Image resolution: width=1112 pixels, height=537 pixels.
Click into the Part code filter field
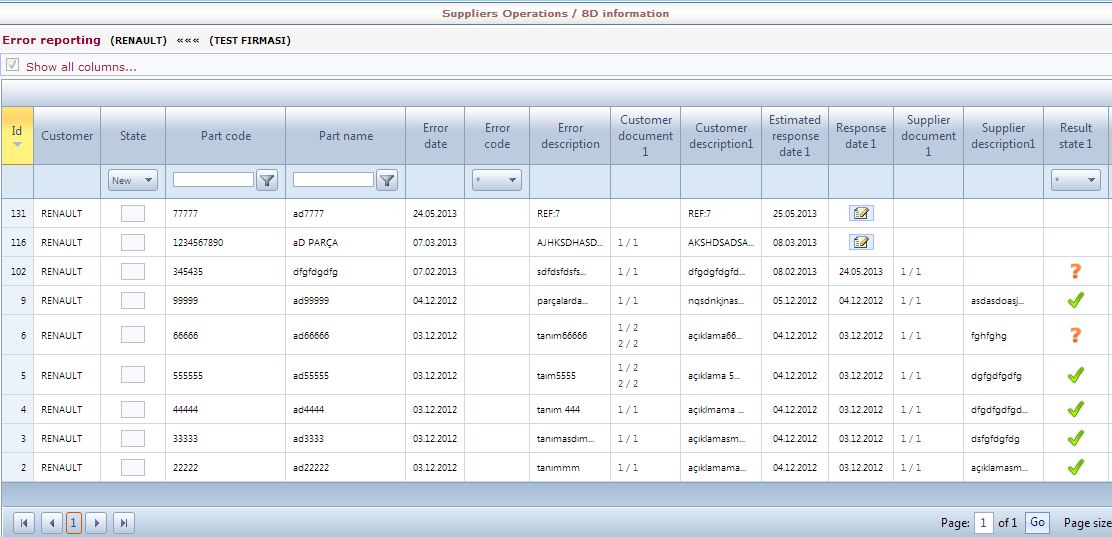(x=213, y=179)
